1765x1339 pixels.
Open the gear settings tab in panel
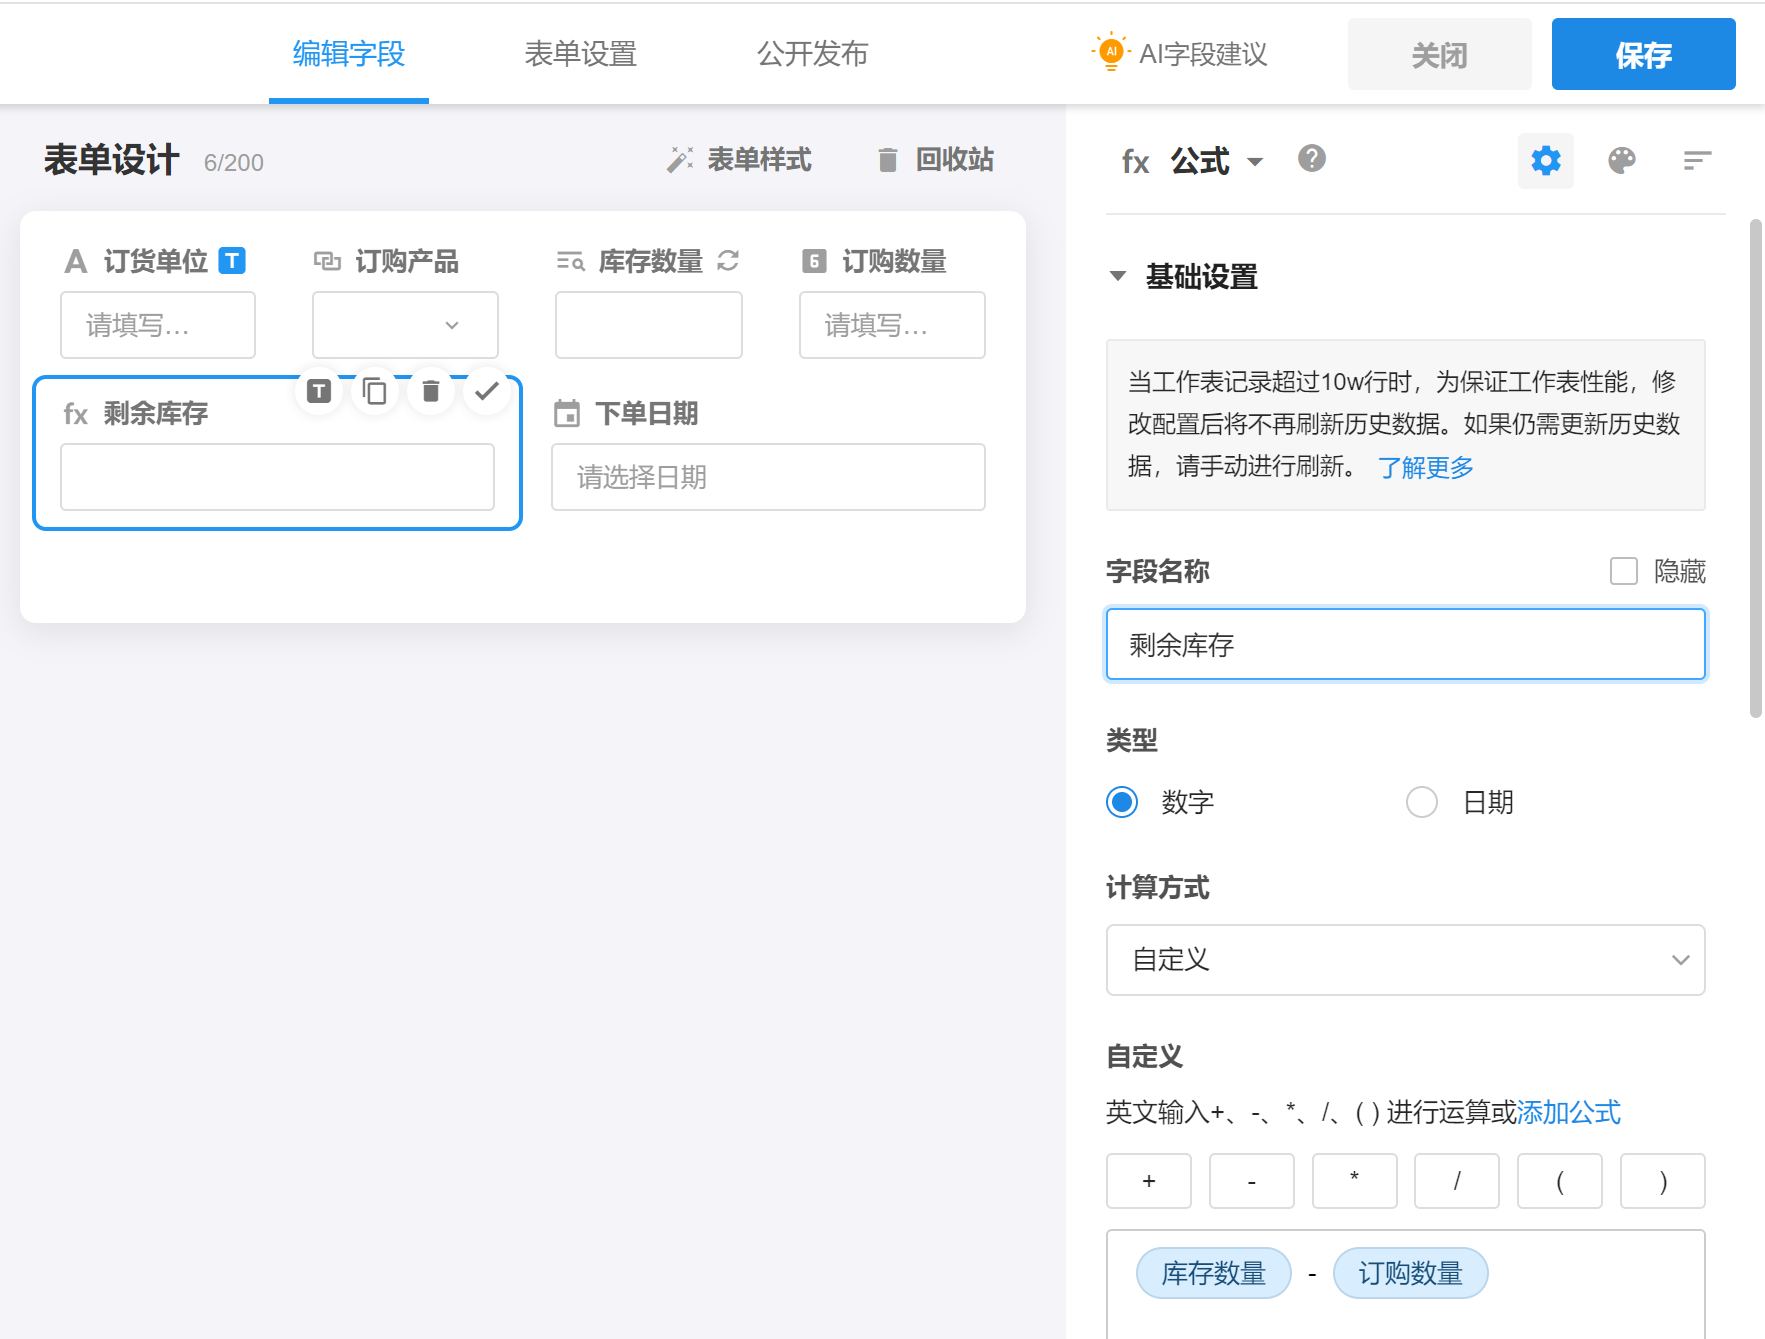point(1545,161)
